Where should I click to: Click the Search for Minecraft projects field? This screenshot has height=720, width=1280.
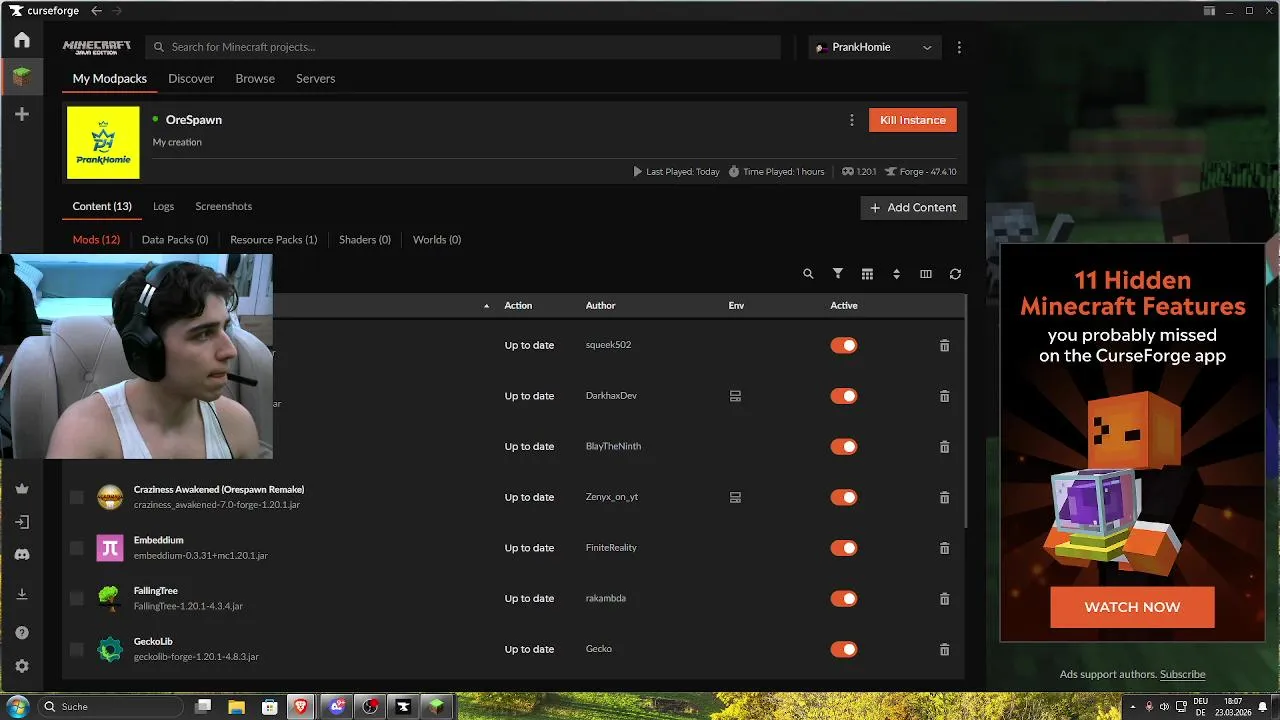coord(463,47)
